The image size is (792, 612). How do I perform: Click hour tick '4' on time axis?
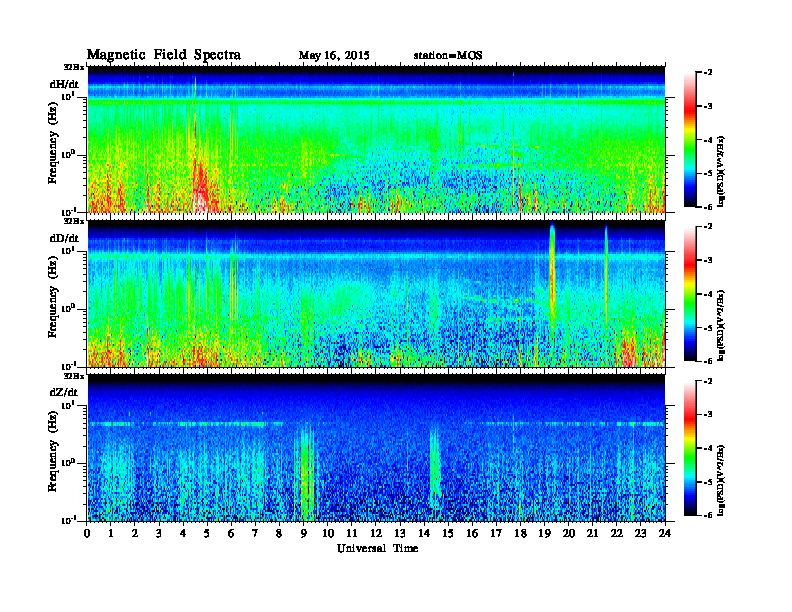[x=183, y=534]
